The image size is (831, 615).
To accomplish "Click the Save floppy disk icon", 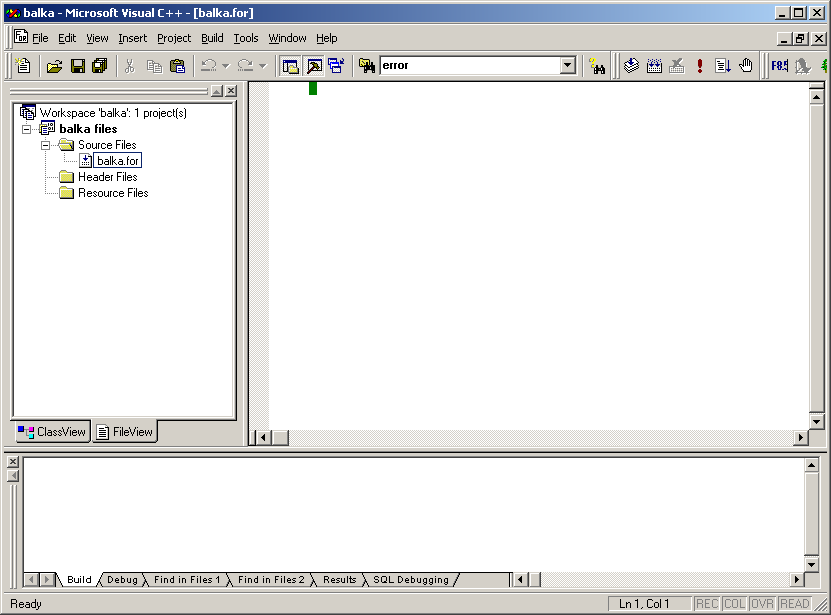I will pyautogui.click(x=77, y=66).
